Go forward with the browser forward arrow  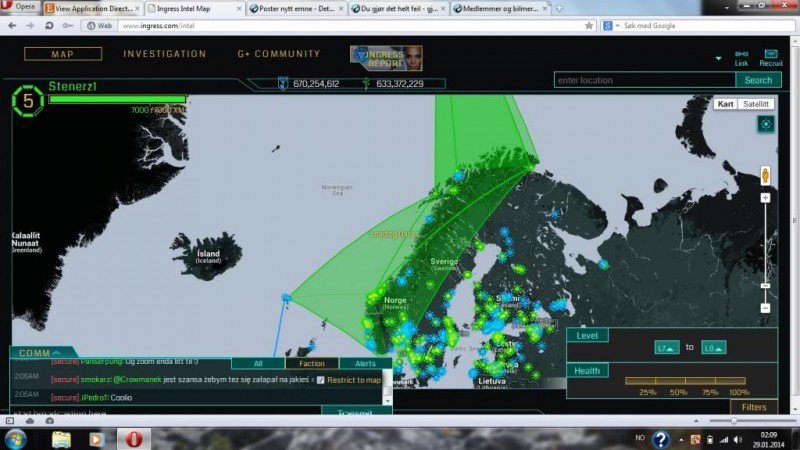30,26
